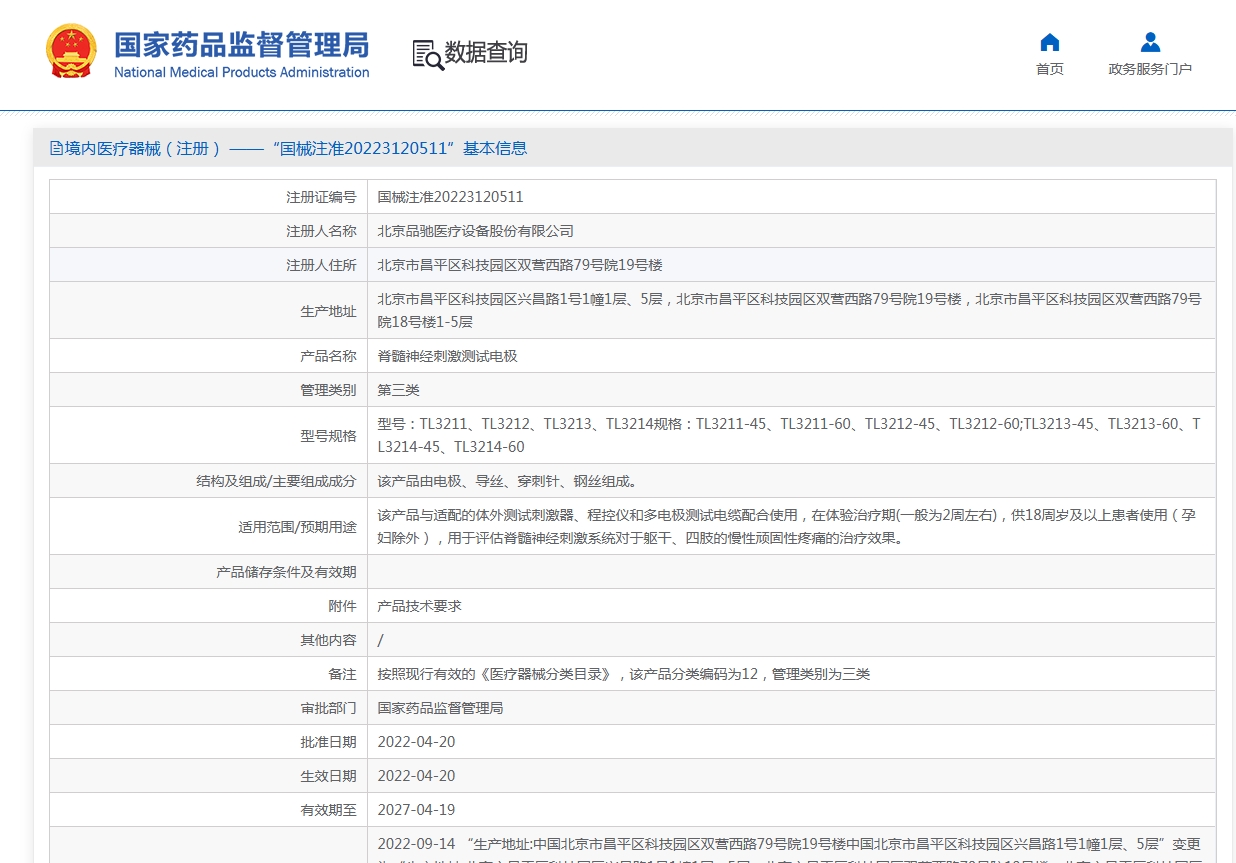Select the 附件 label cell
The image size is (1236, 863).
[x=208, y=606]
